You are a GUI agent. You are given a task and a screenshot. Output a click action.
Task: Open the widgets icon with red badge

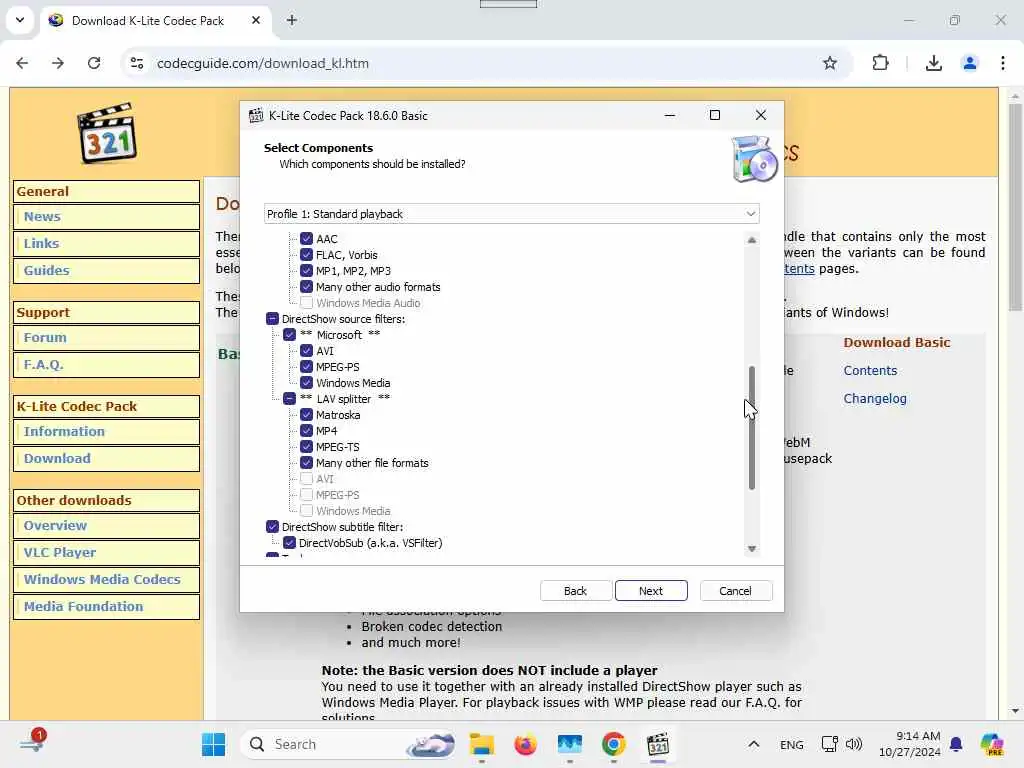click(31, 743)
